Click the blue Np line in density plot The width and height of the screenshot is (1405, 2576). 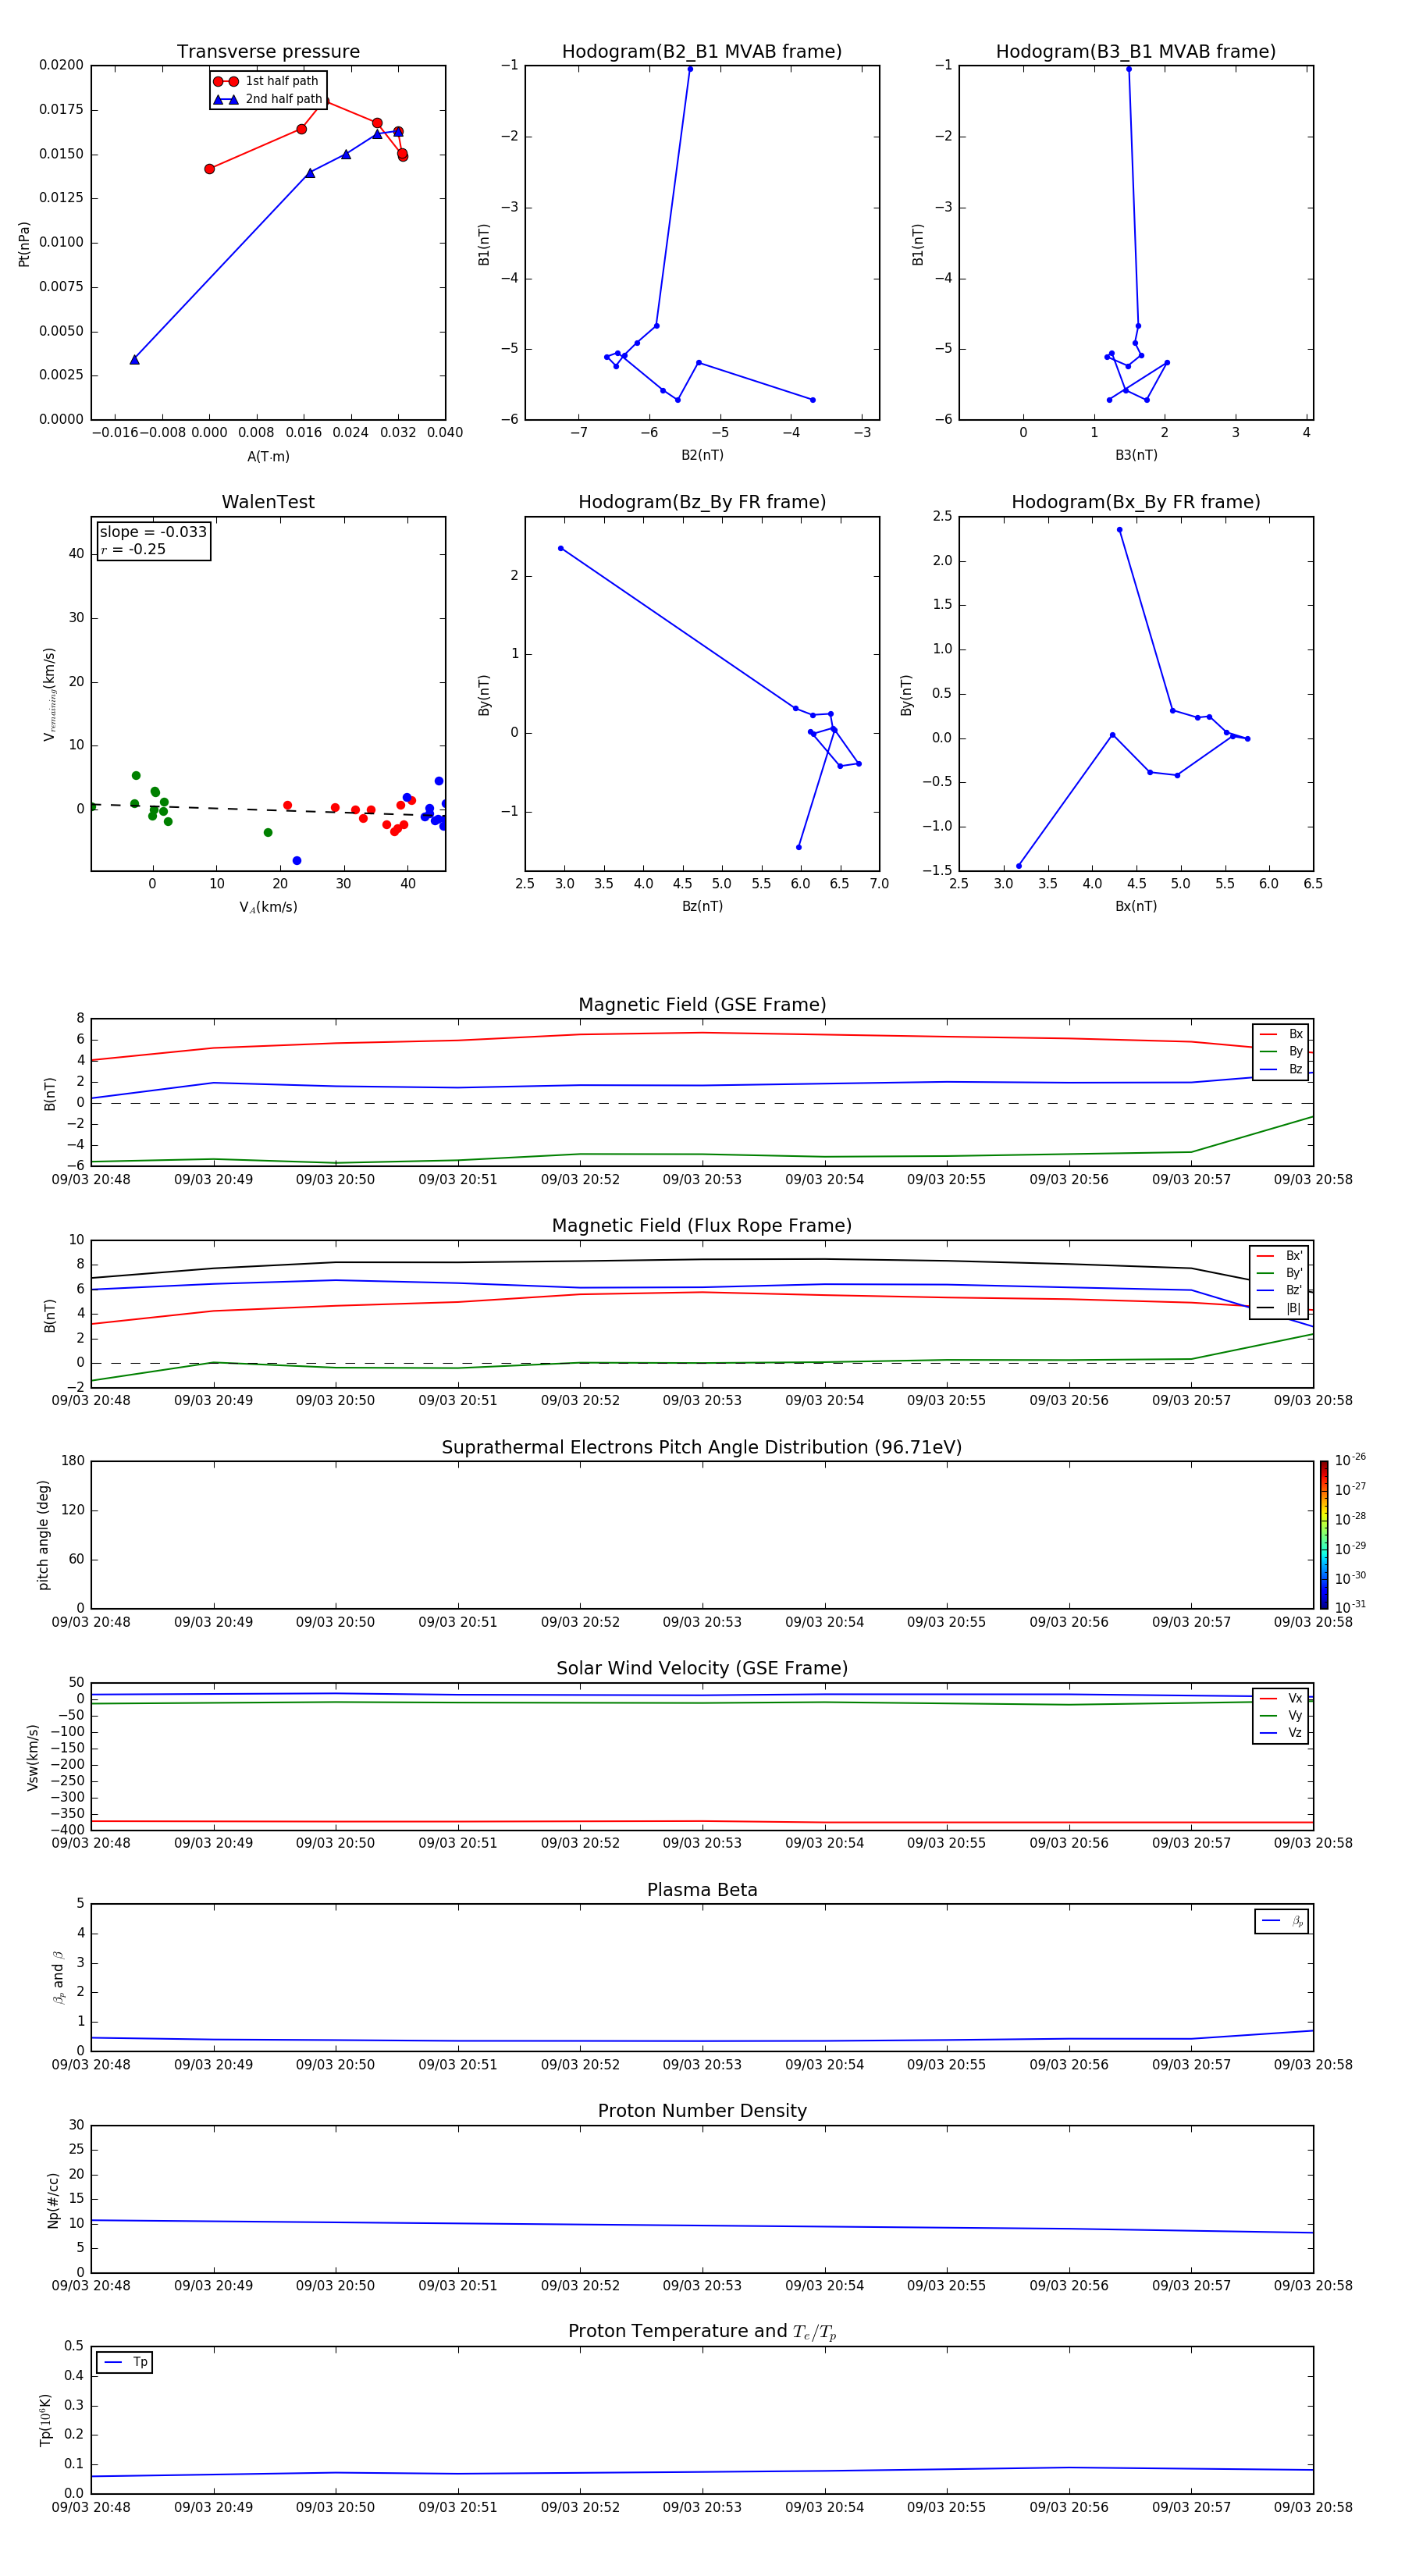(x=702, y=2225)
